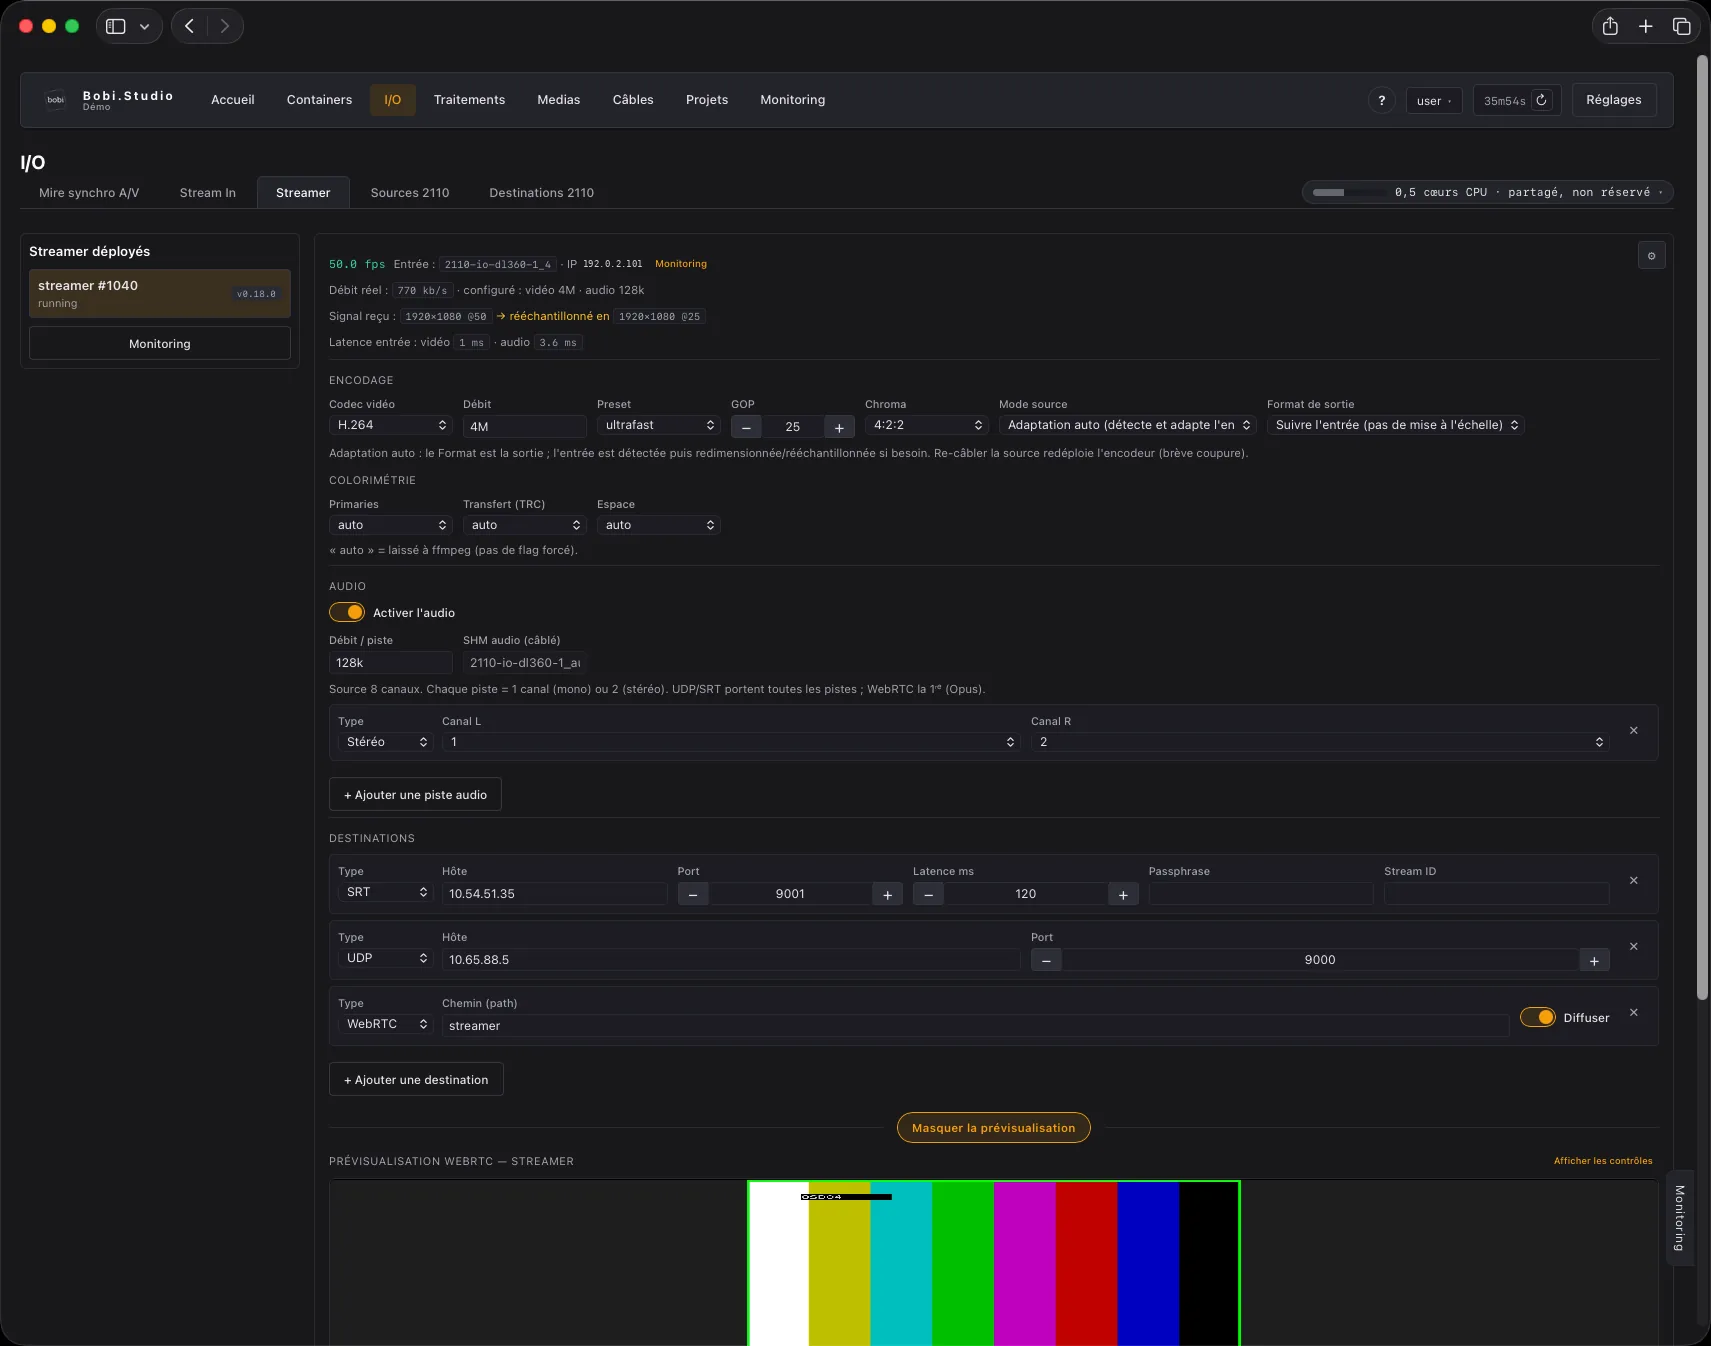1711x1346 pixels.
Task: Remove the SRT destination row
Action: click(x=1633, y=881)
